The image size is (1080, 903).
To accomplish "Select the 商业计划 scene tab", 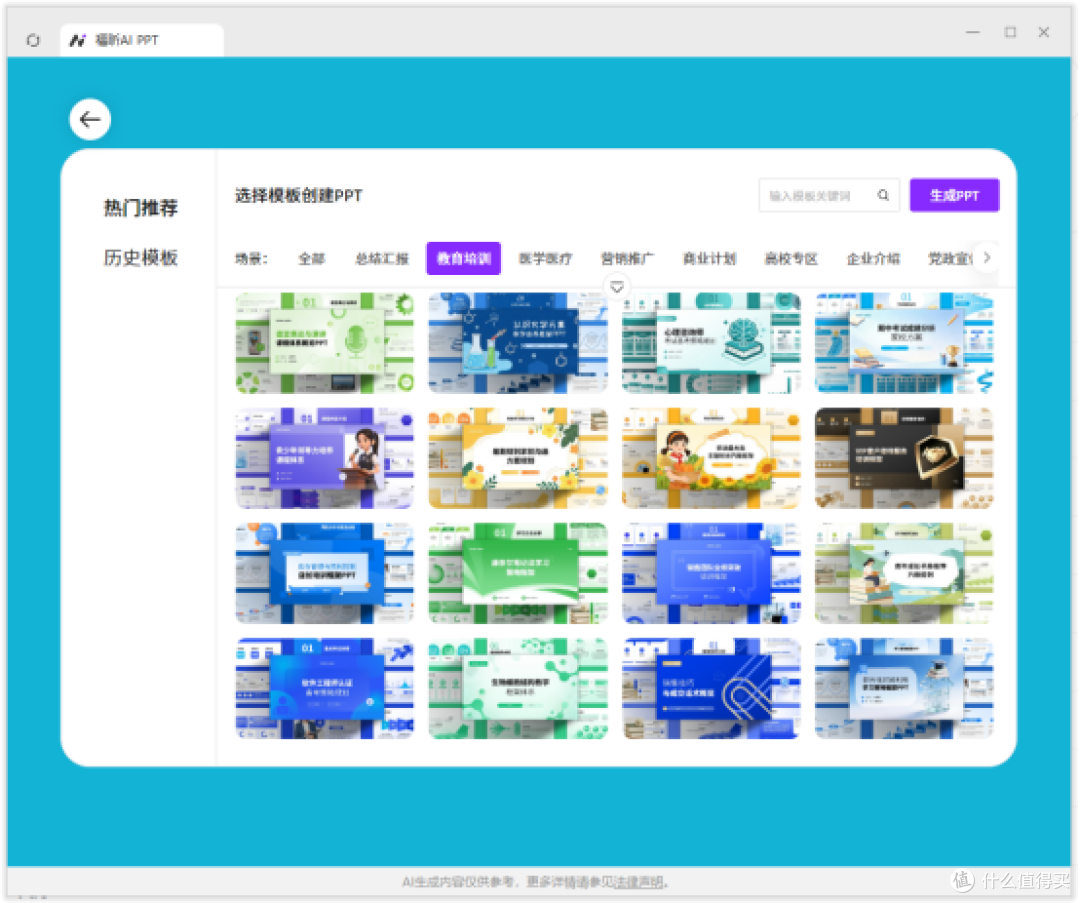I will [x=709, y=259].
